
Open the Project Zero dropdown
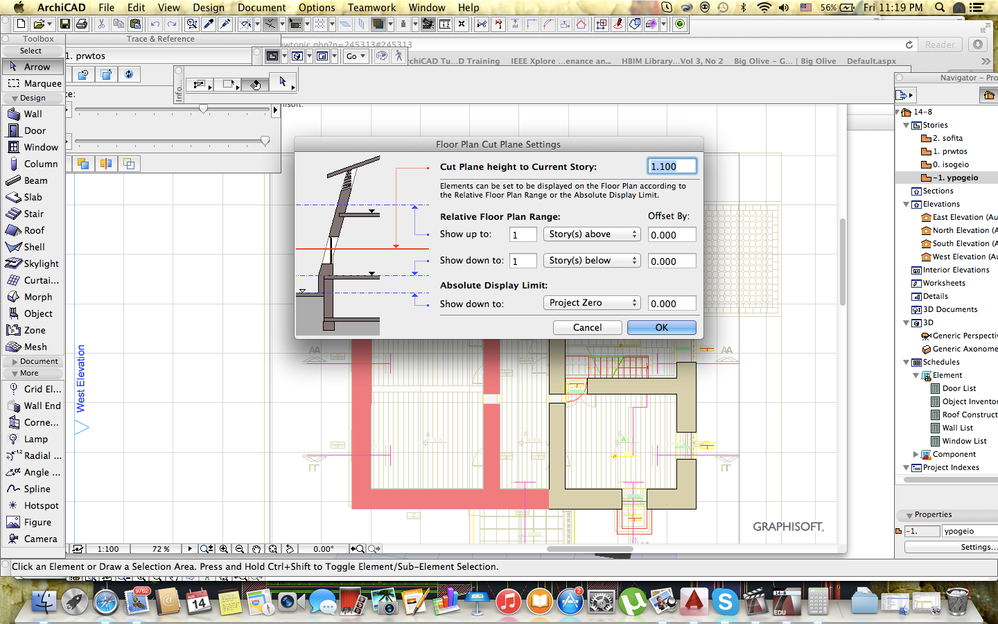591,303
